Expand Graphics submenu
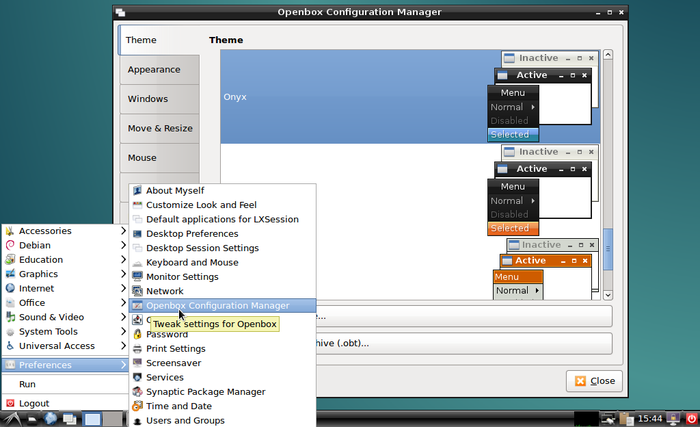Image resolution: width=700 pixels, height=427 pixels. pos(65,274)
